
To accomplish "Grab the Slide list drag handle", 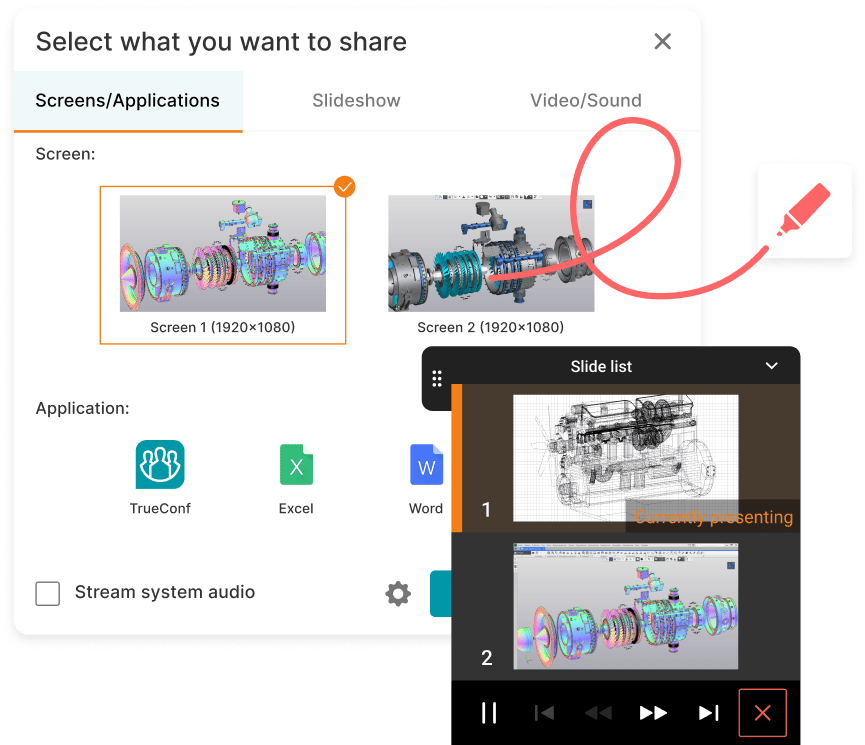I will pyautogui.click(x=436, y=378).
